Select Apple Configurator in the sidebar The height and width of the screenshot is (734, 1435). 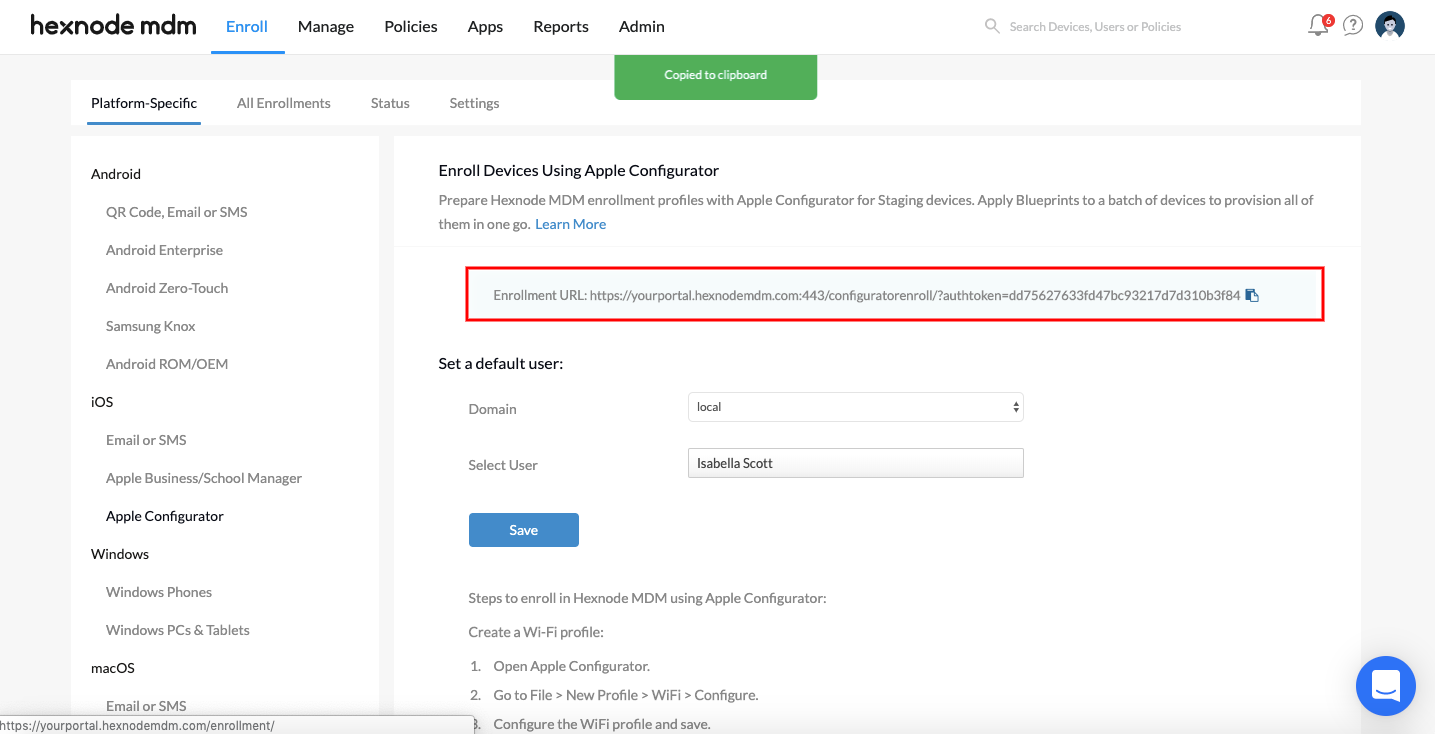165,516
